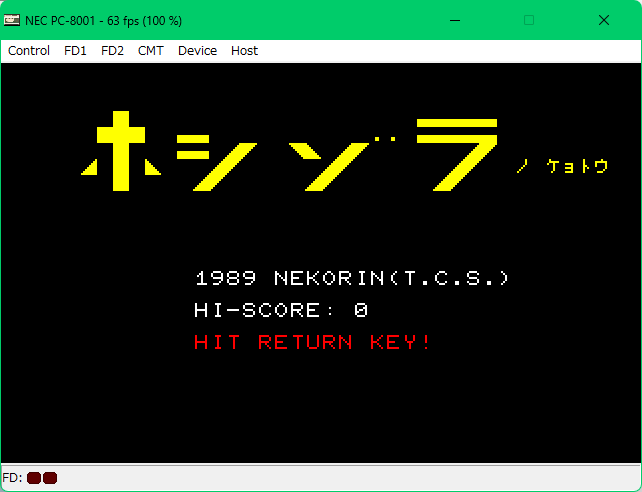Open the FD1 drive menu
This screenshot has width=642, height=492.
(75, 51)
